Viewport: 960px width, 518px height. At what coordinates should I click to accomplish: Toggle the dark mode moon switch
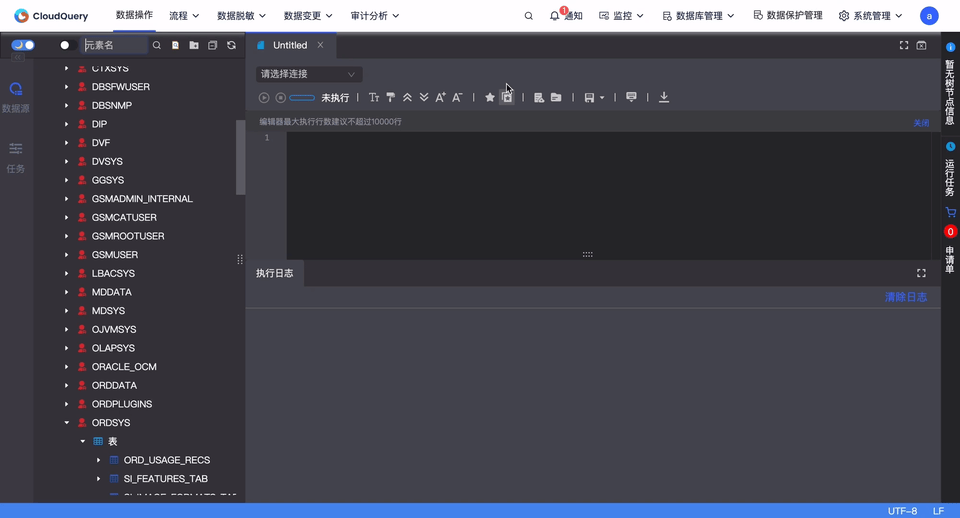[23, 45]
